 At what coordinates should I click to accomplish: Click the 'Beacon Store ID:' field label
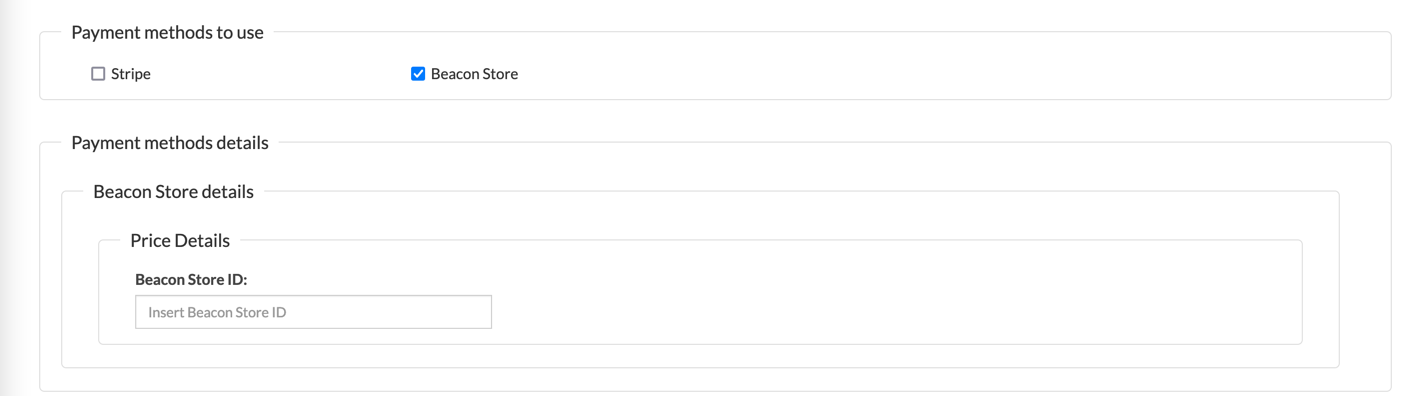click(191, 280)
